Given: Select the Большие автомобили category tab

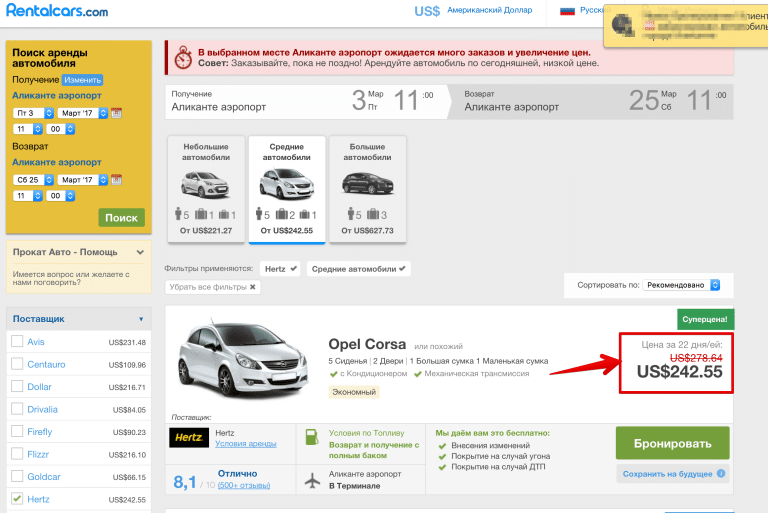Looking at the screenshot, I should click(368, 189).
